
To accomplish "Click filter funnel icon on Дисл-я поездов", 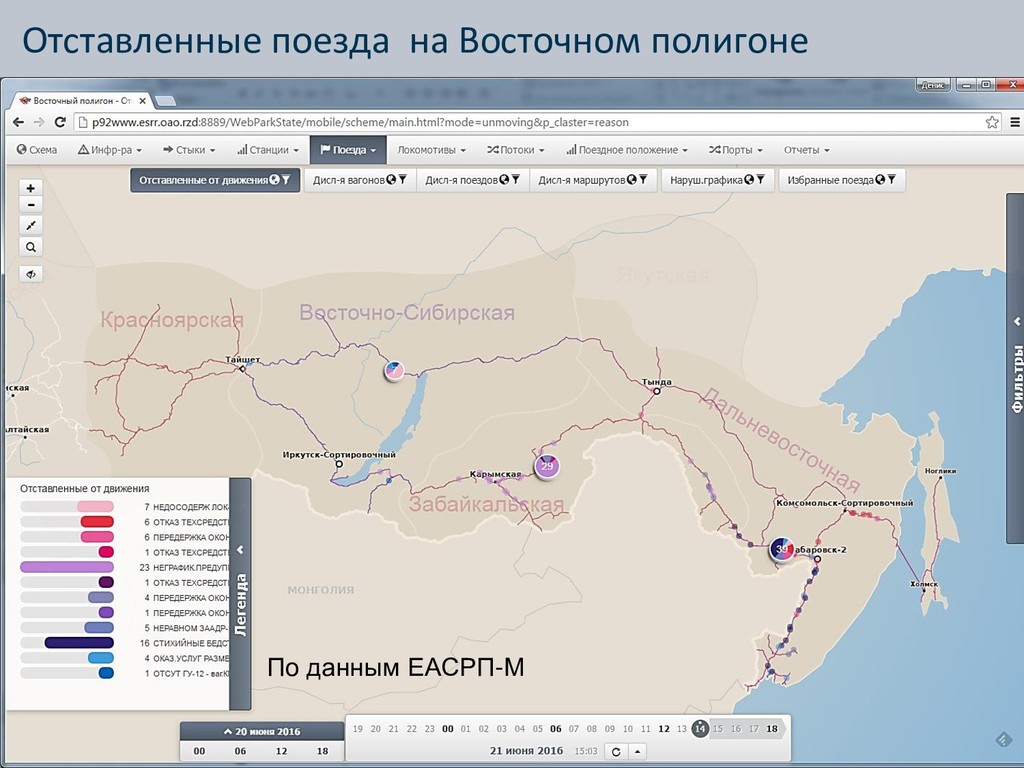I will [516, 180].
